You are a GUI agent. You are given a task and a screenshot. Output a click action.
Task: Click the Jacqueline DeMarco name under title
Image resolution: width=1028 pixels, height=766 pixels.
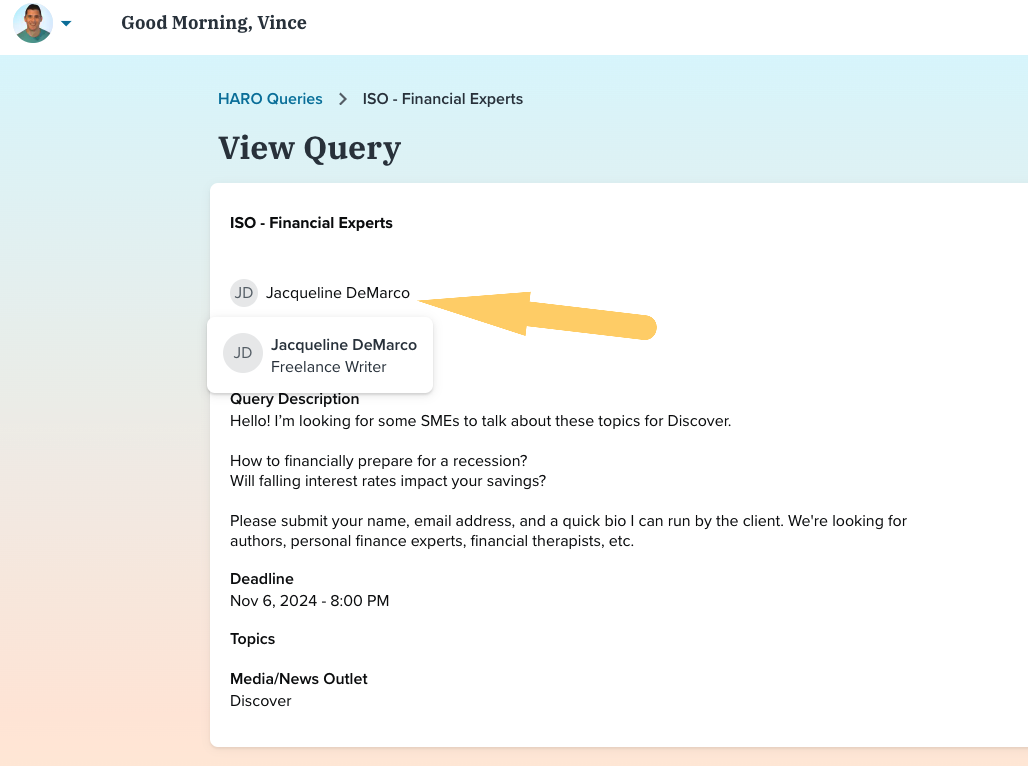coord(337,293)
